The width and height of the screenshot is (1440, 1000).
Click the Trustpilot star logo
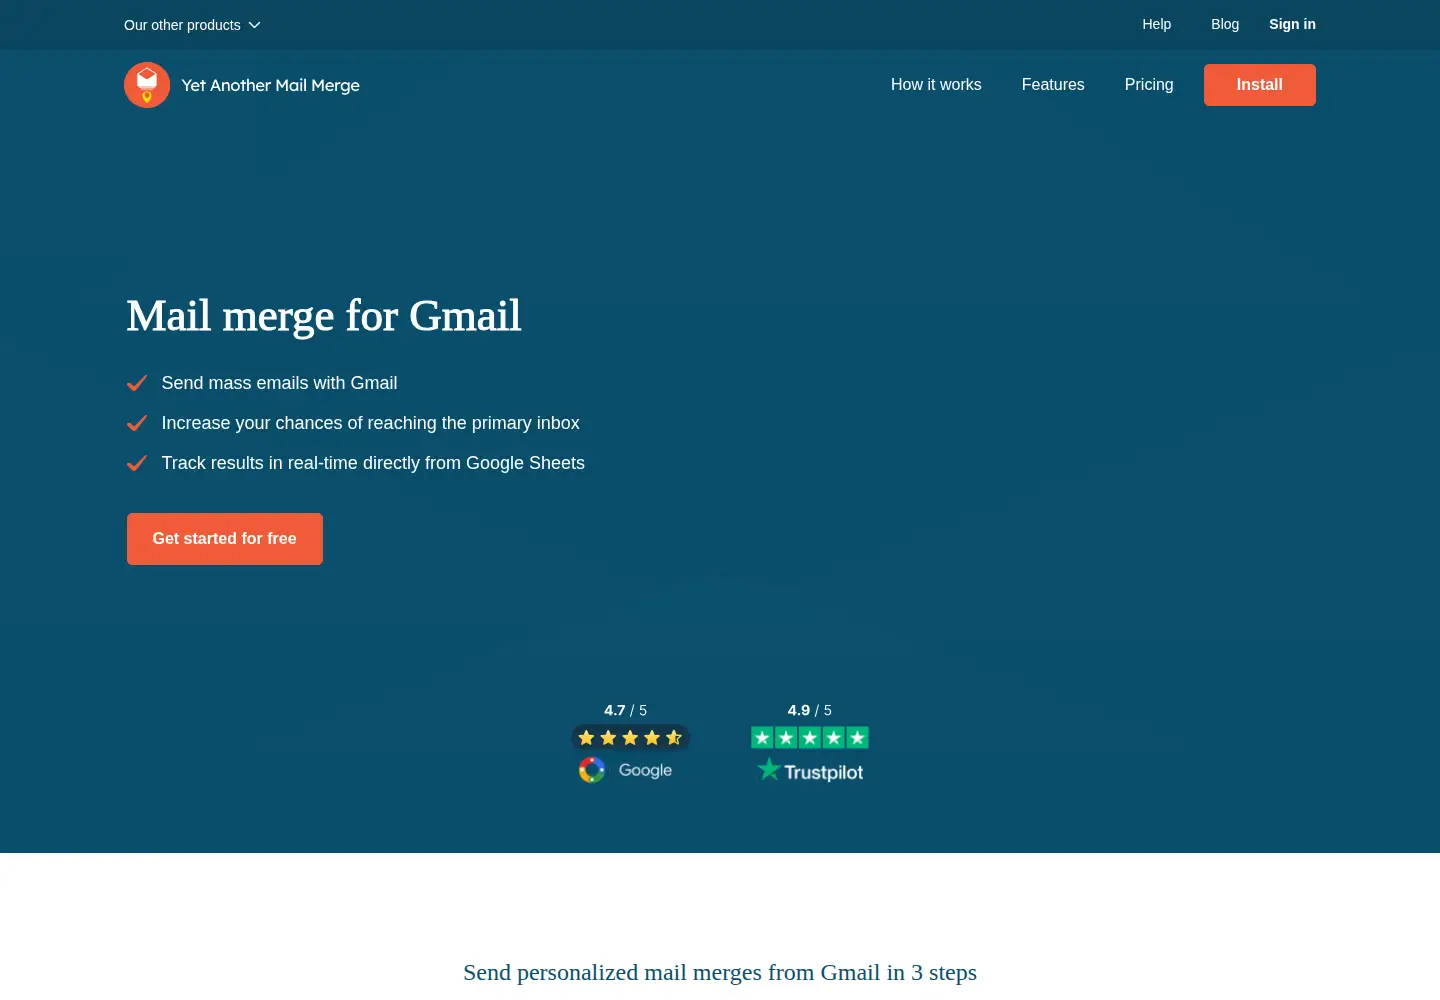(x=768, y=769)
